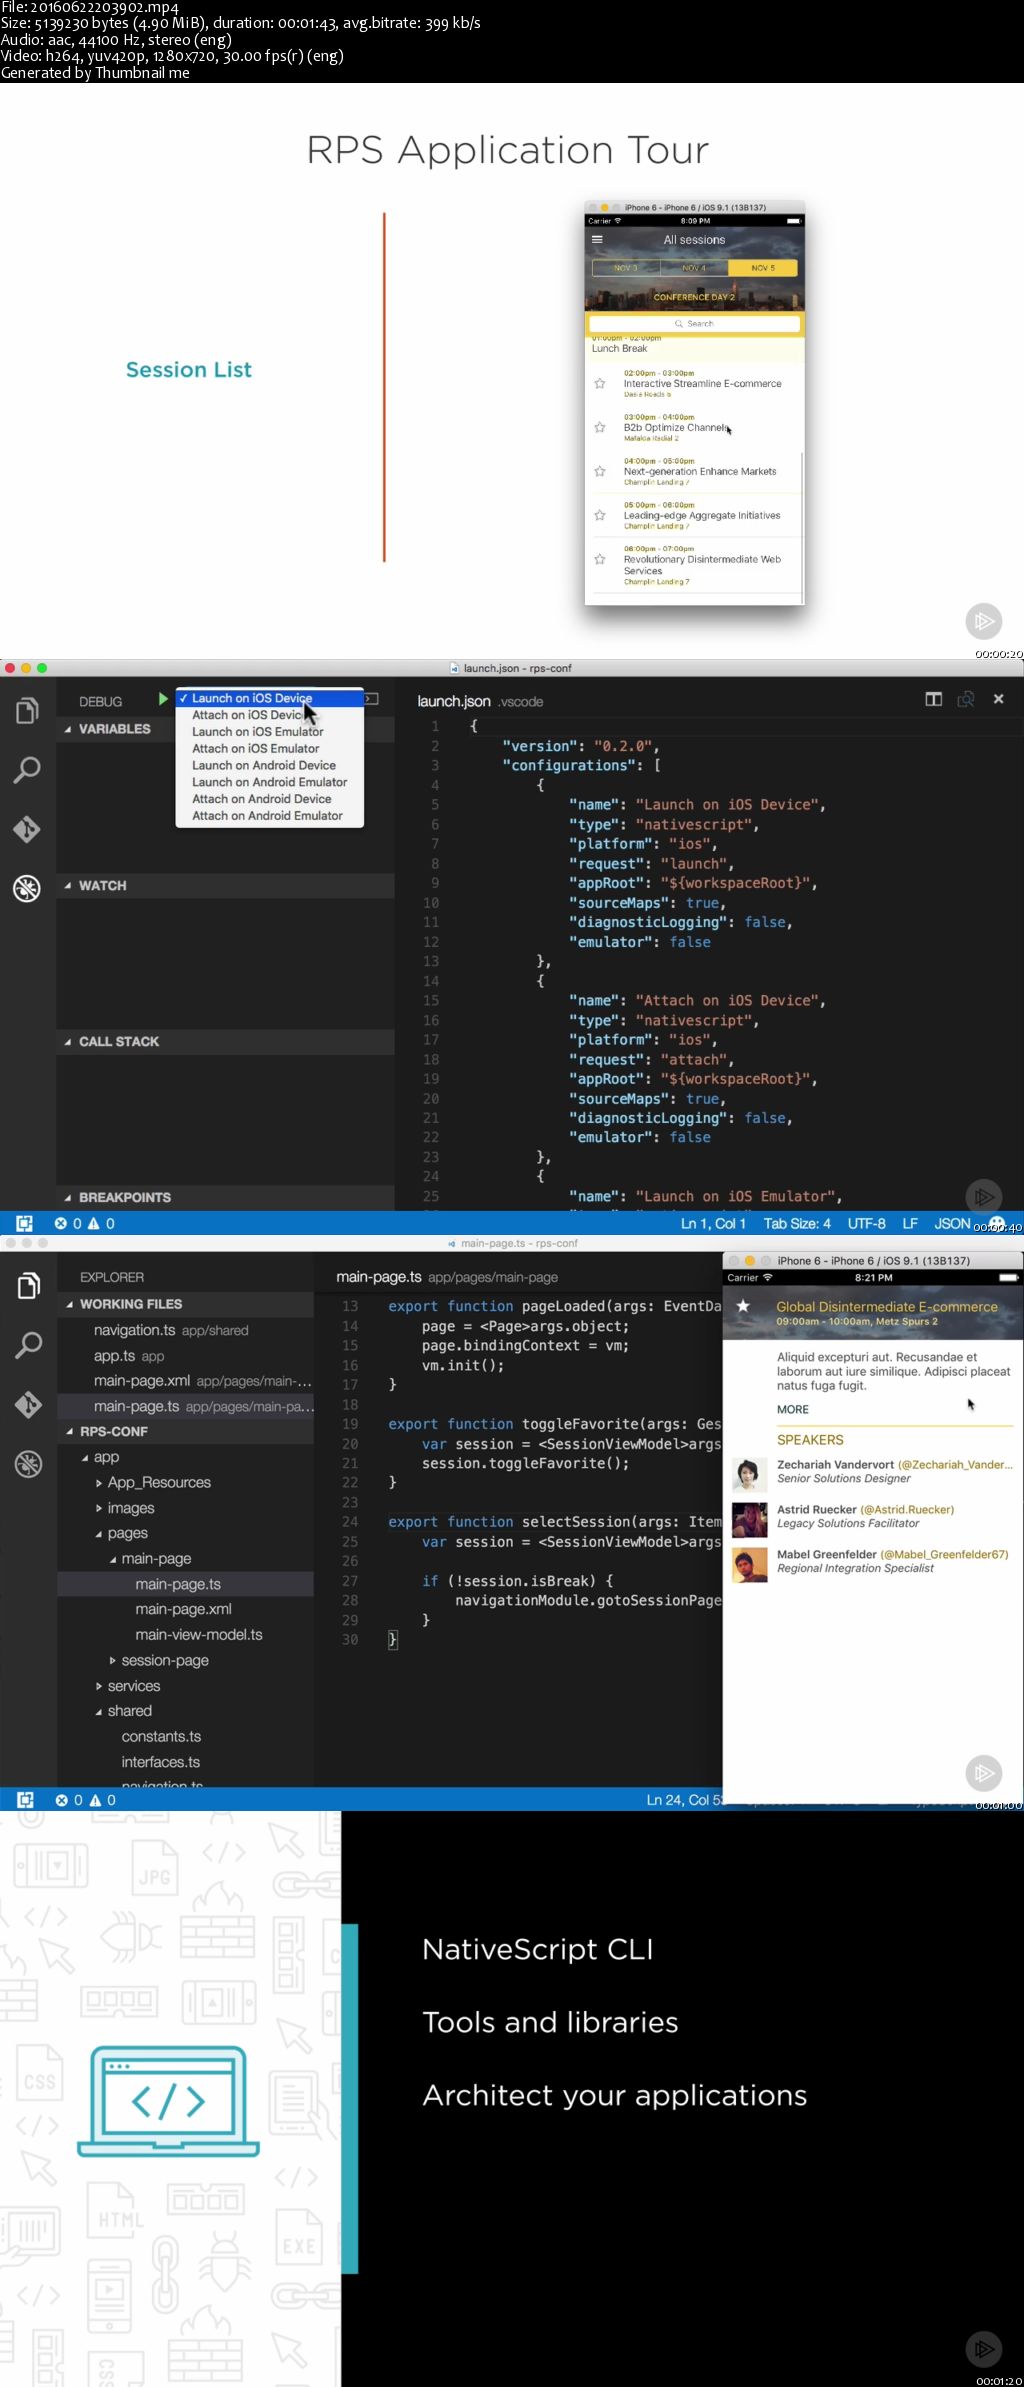
Task: Open main-page.xml under main-page folder
Action: pos(186,1609)
